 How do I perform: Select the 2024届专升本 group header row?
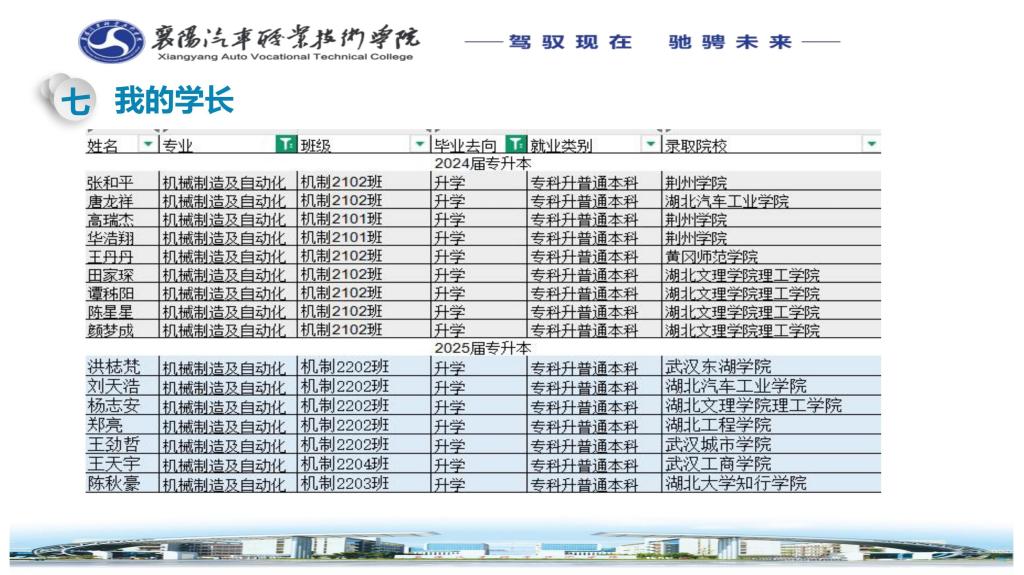(482, 162)
